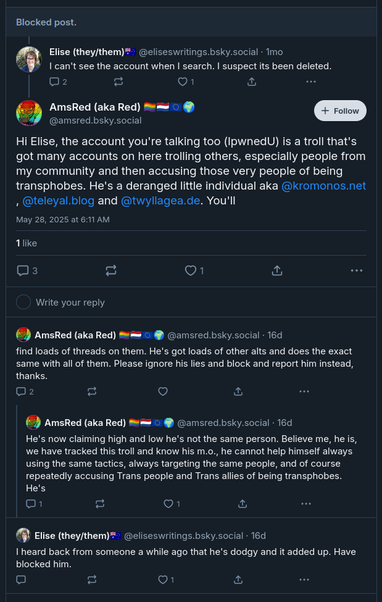Viewport: 382px width, 602px height.
Task: Share AmsRed's main post
Action: 277,271
